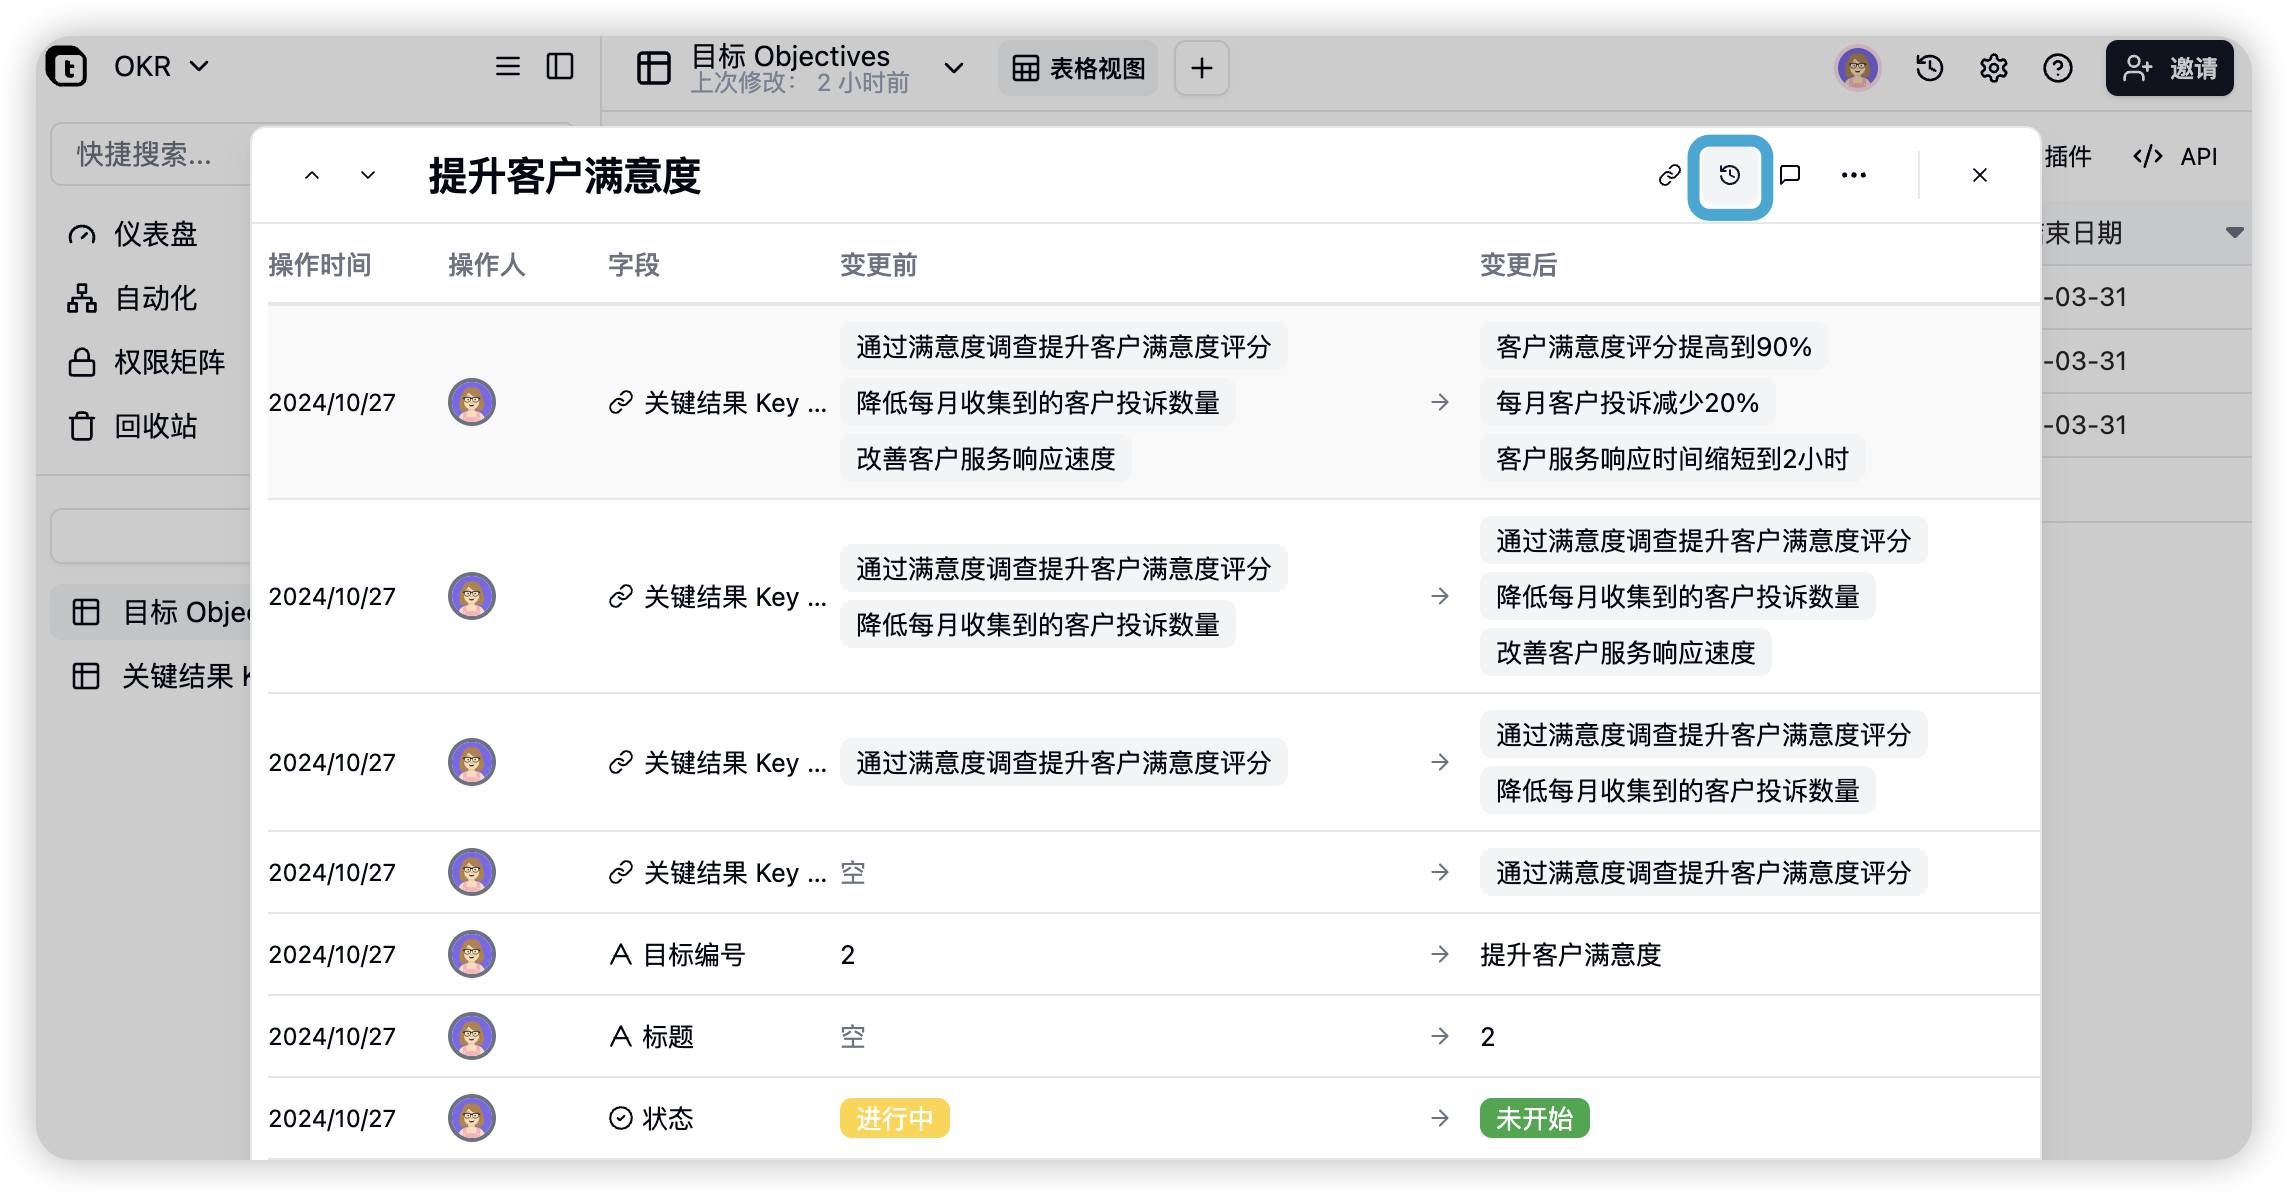Toggle the record history icon
Viewport: 2288px width, 1196px height.
tap(1730, 176)
